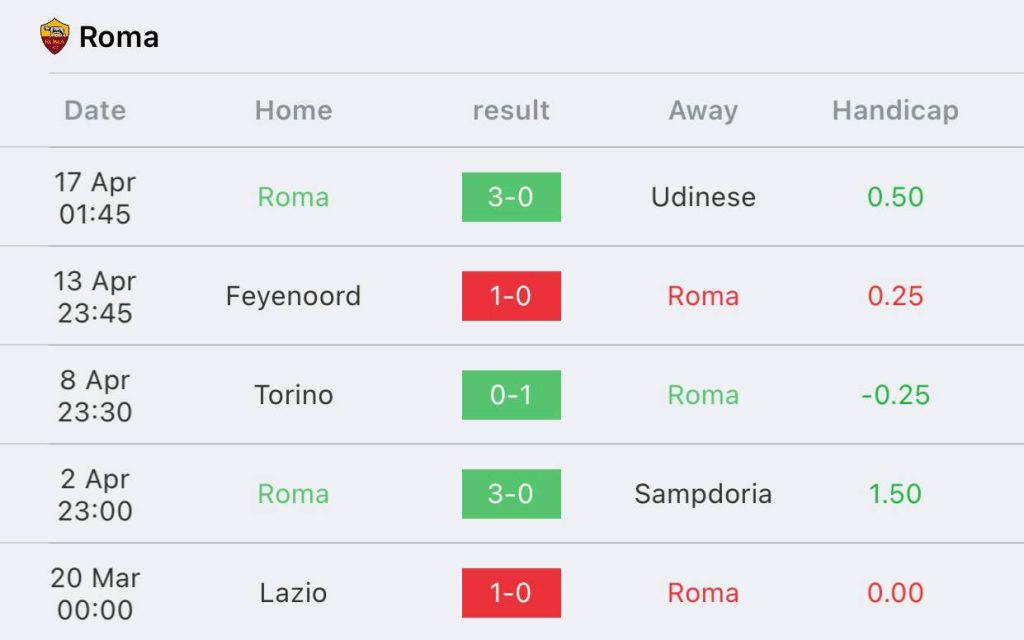This screenshot has height=640, width=1024.
Task: Open the Sampdoria team name
Action: pyautogui.click(x=703, y=494)
